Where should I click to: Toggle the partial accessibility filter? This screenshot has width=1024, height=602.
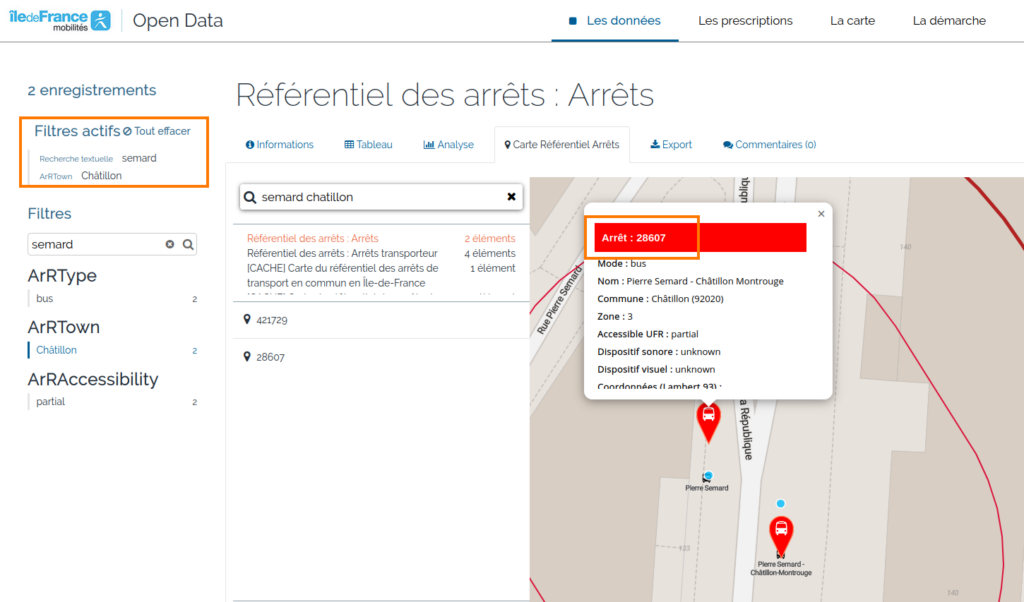(x=50, y=402)
